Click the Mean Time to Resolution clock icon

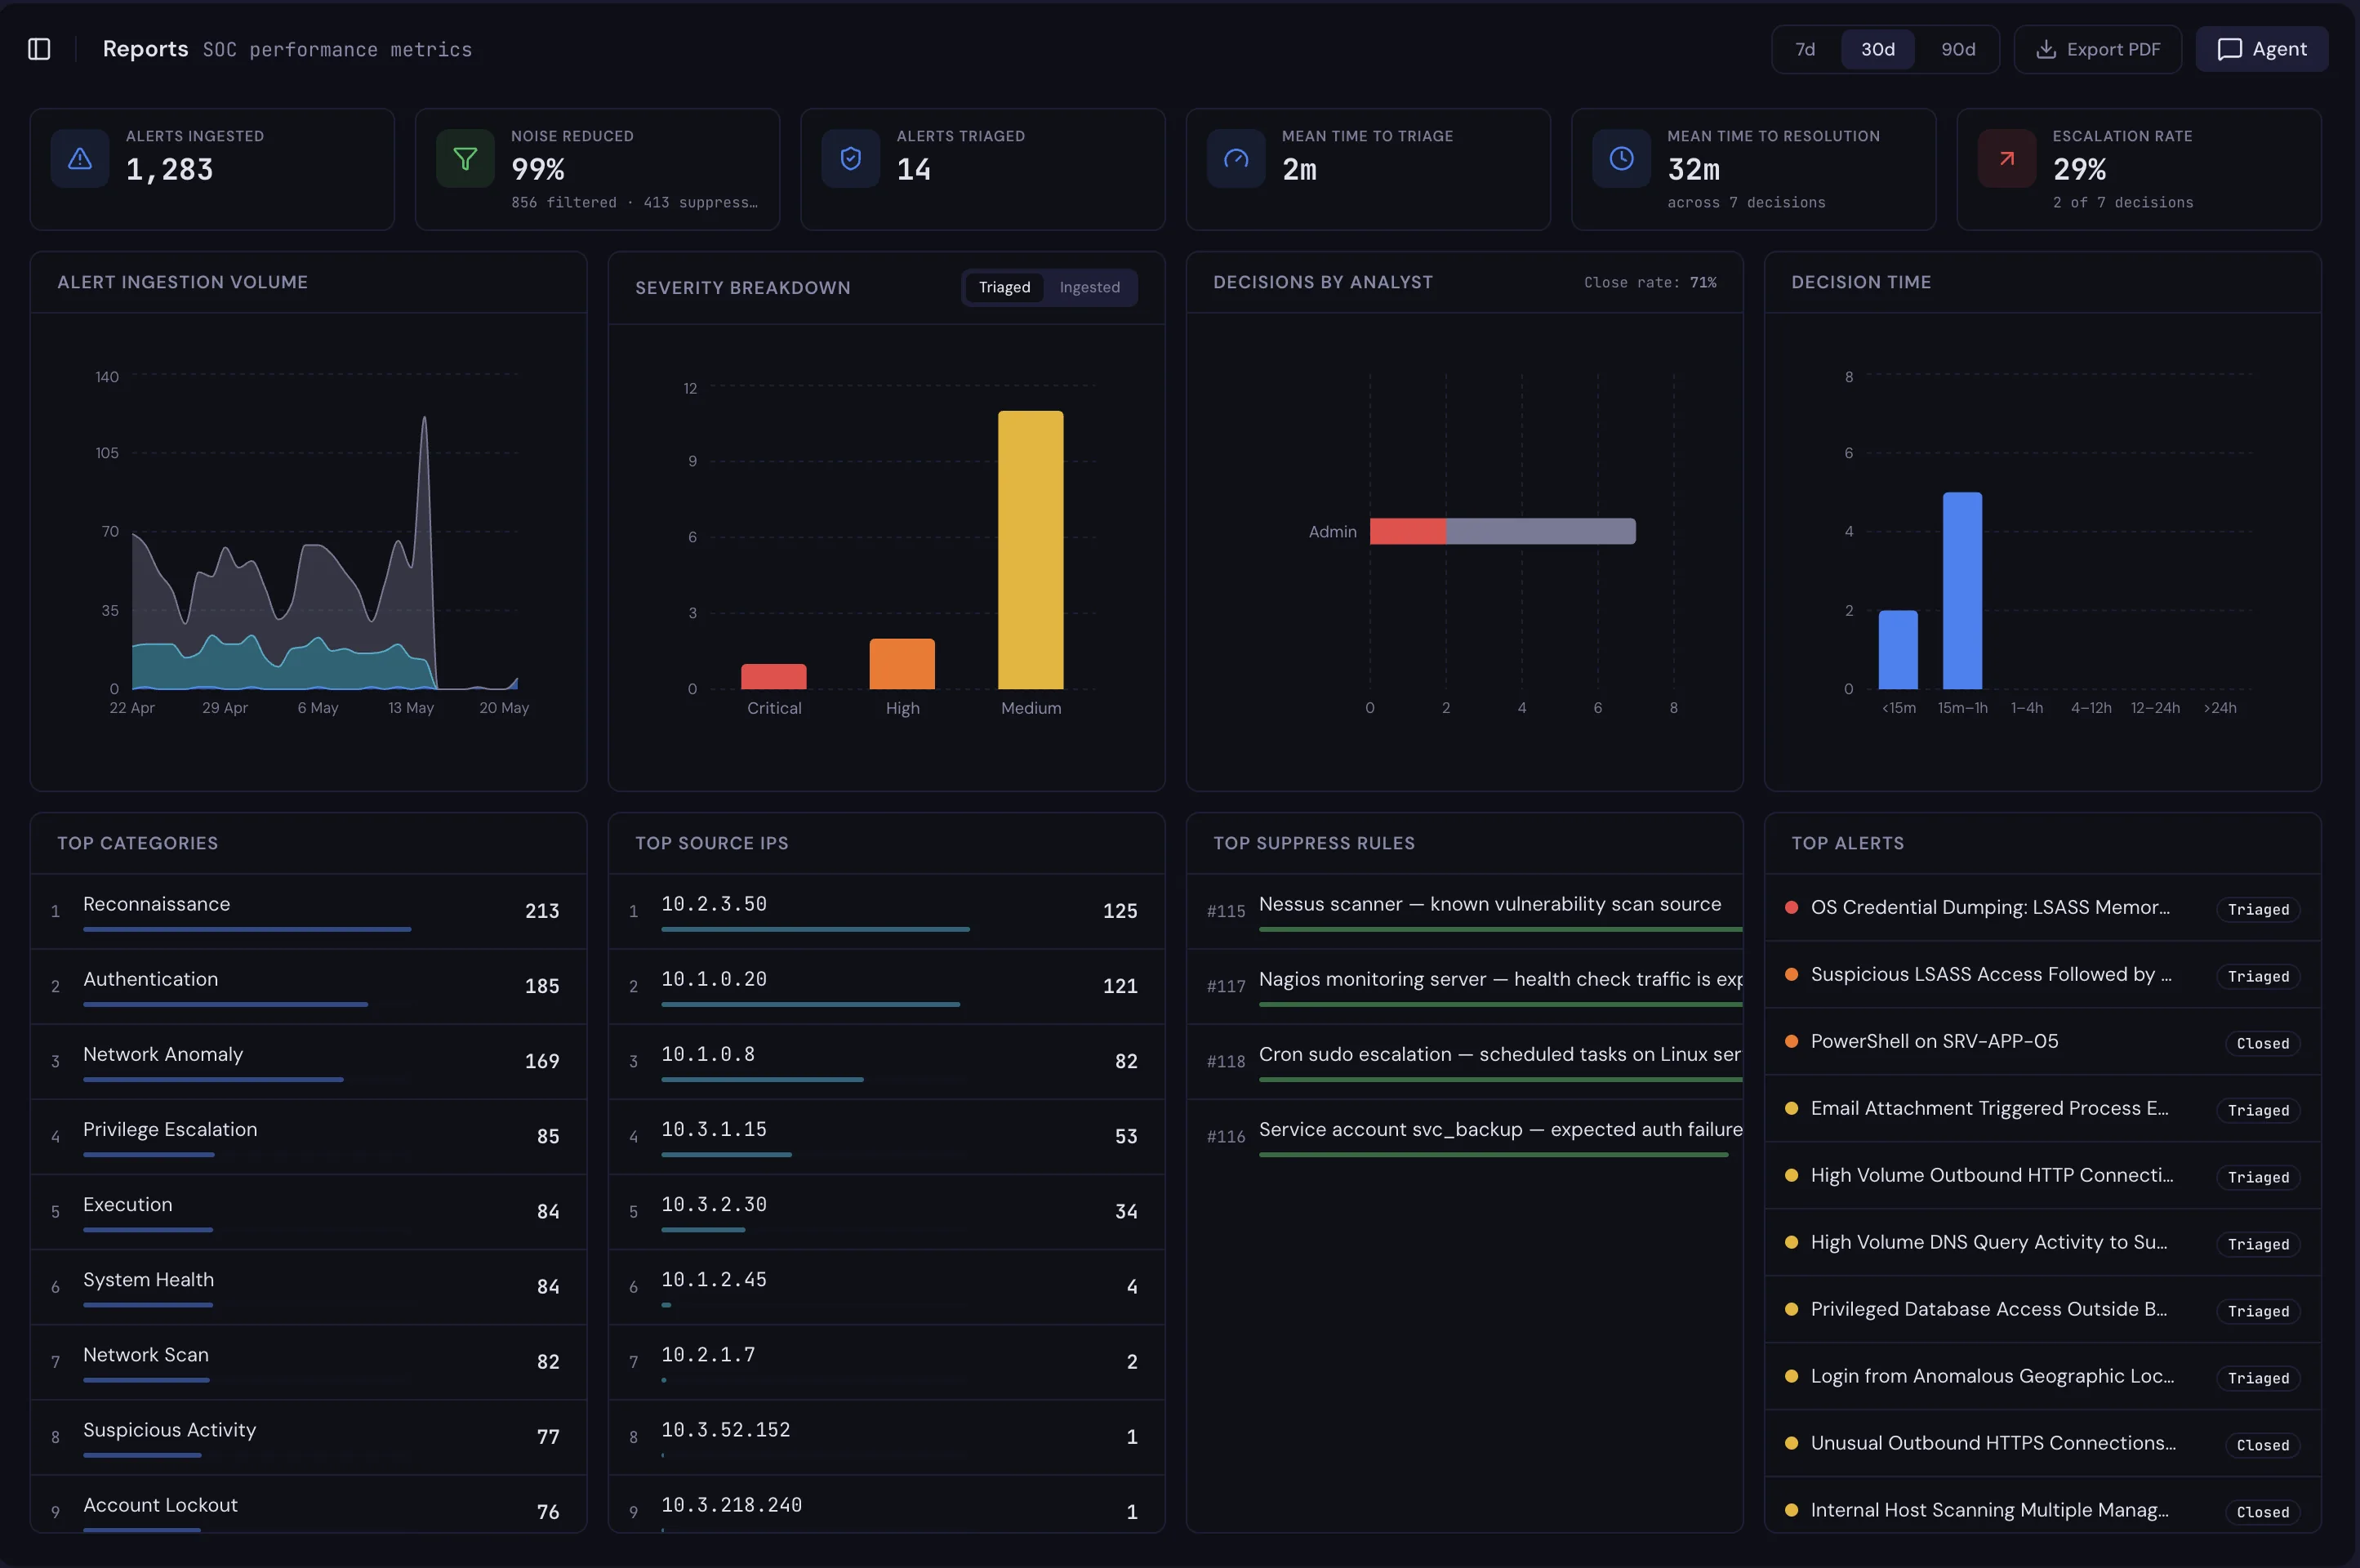point(1622,158)
